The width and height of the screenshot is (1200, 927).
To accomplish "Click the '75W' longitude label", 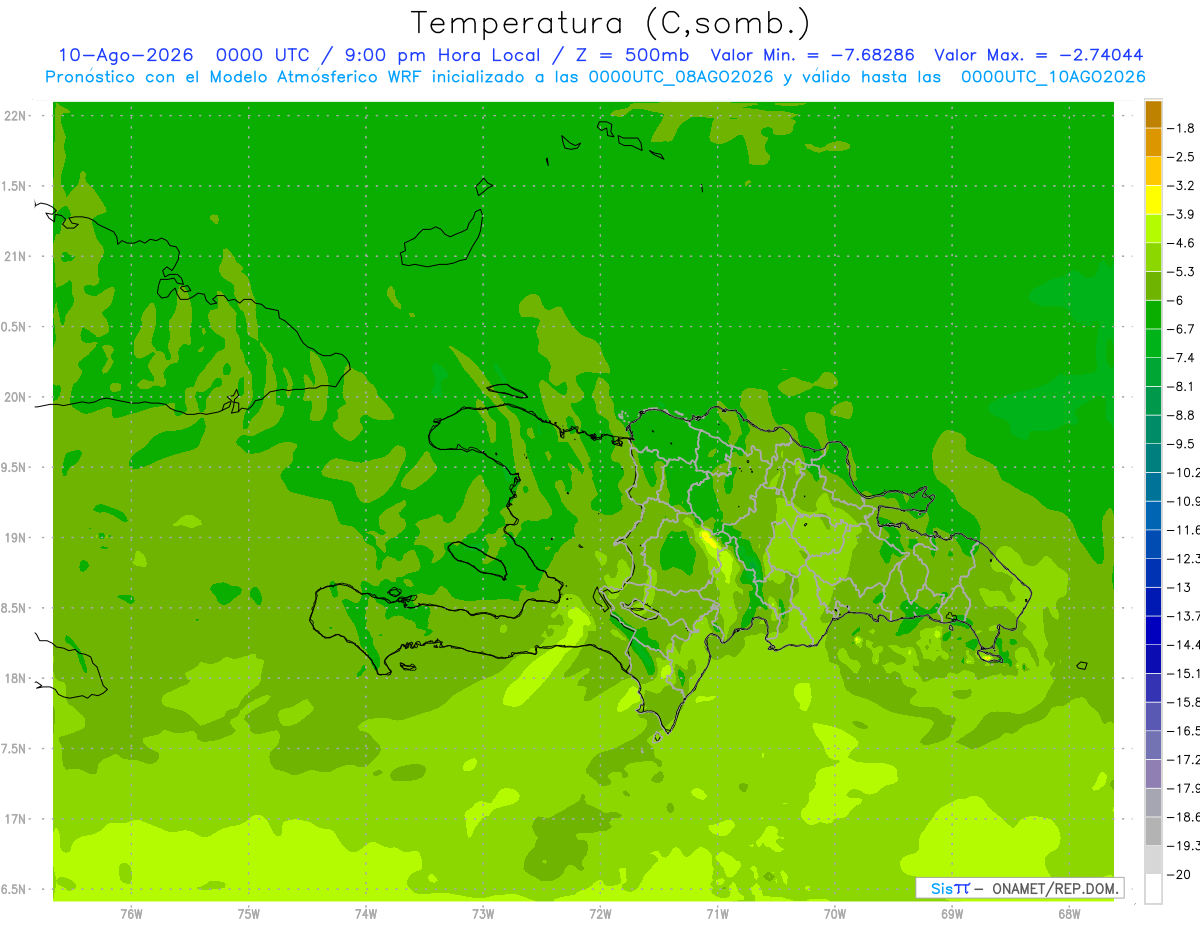I will click(x=249, y=914).
